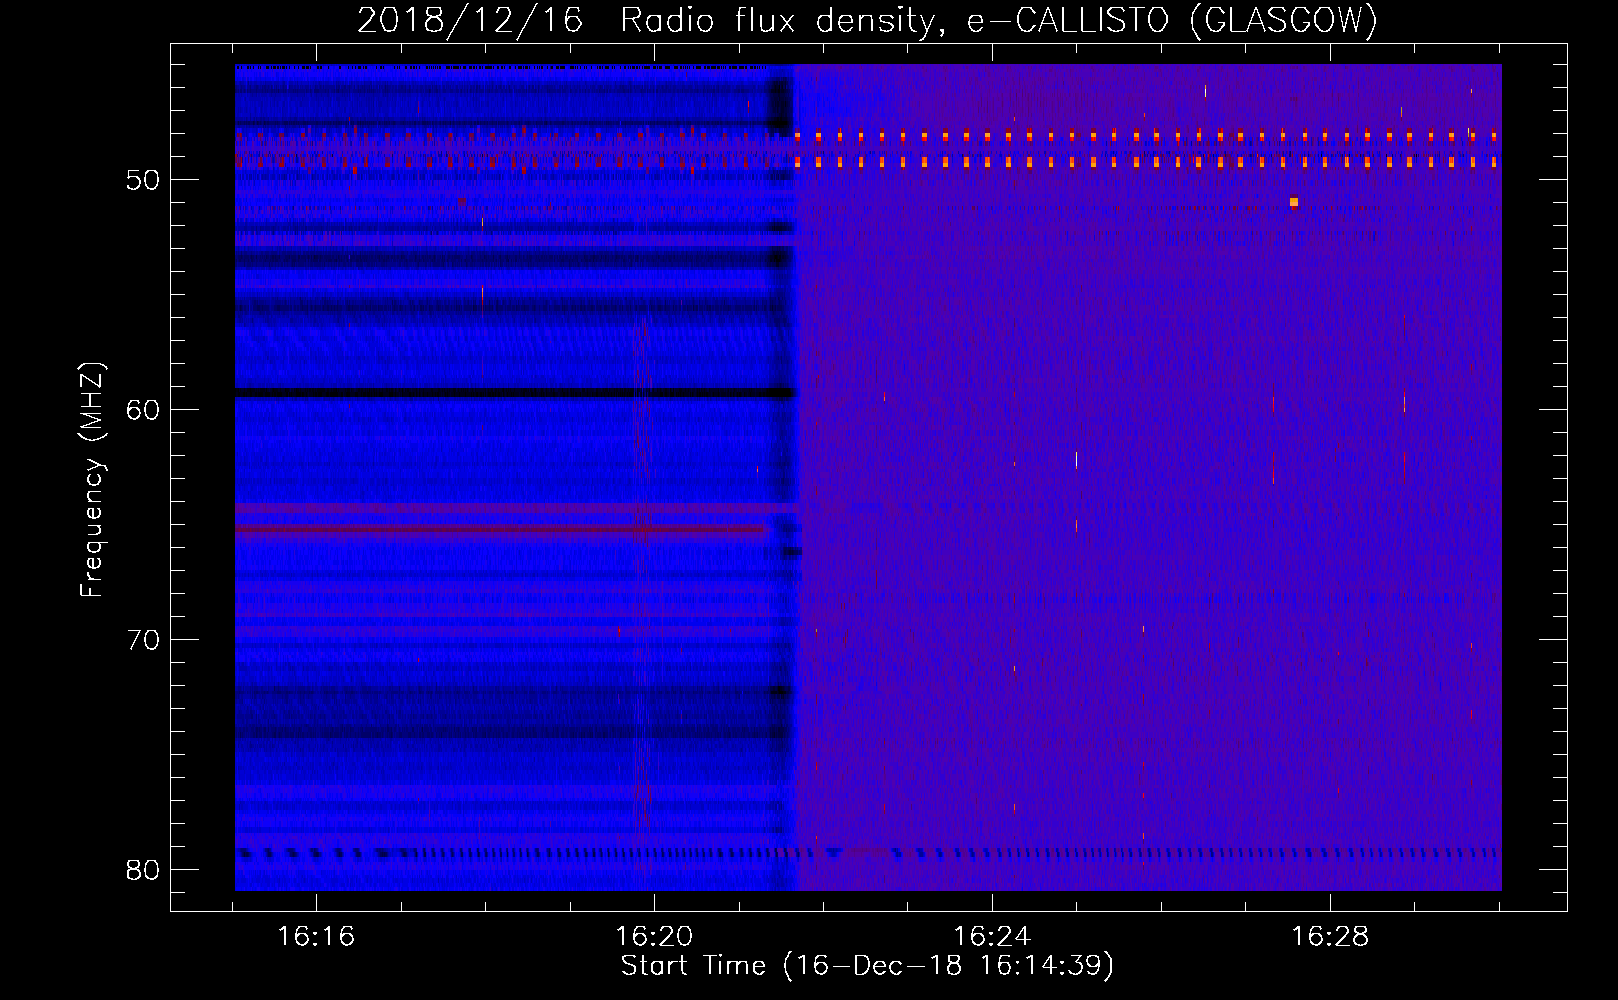The height and width of the screenshot is (1000, 1618).
Task: Click the 60 frequency tick label
Action: (144, 410)
